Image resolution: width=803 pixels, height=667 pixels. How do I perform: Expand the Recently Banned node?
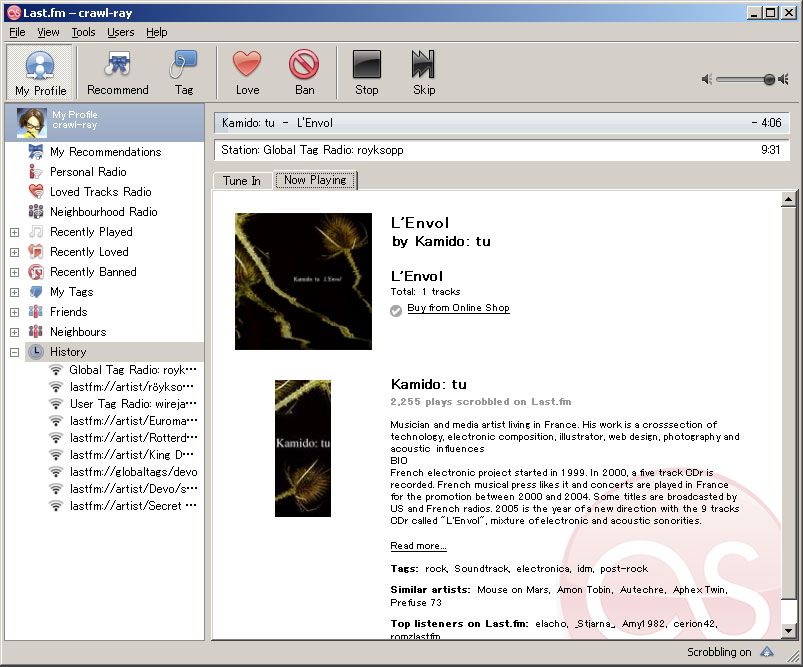pyautogui.click(x=14, y=272)
